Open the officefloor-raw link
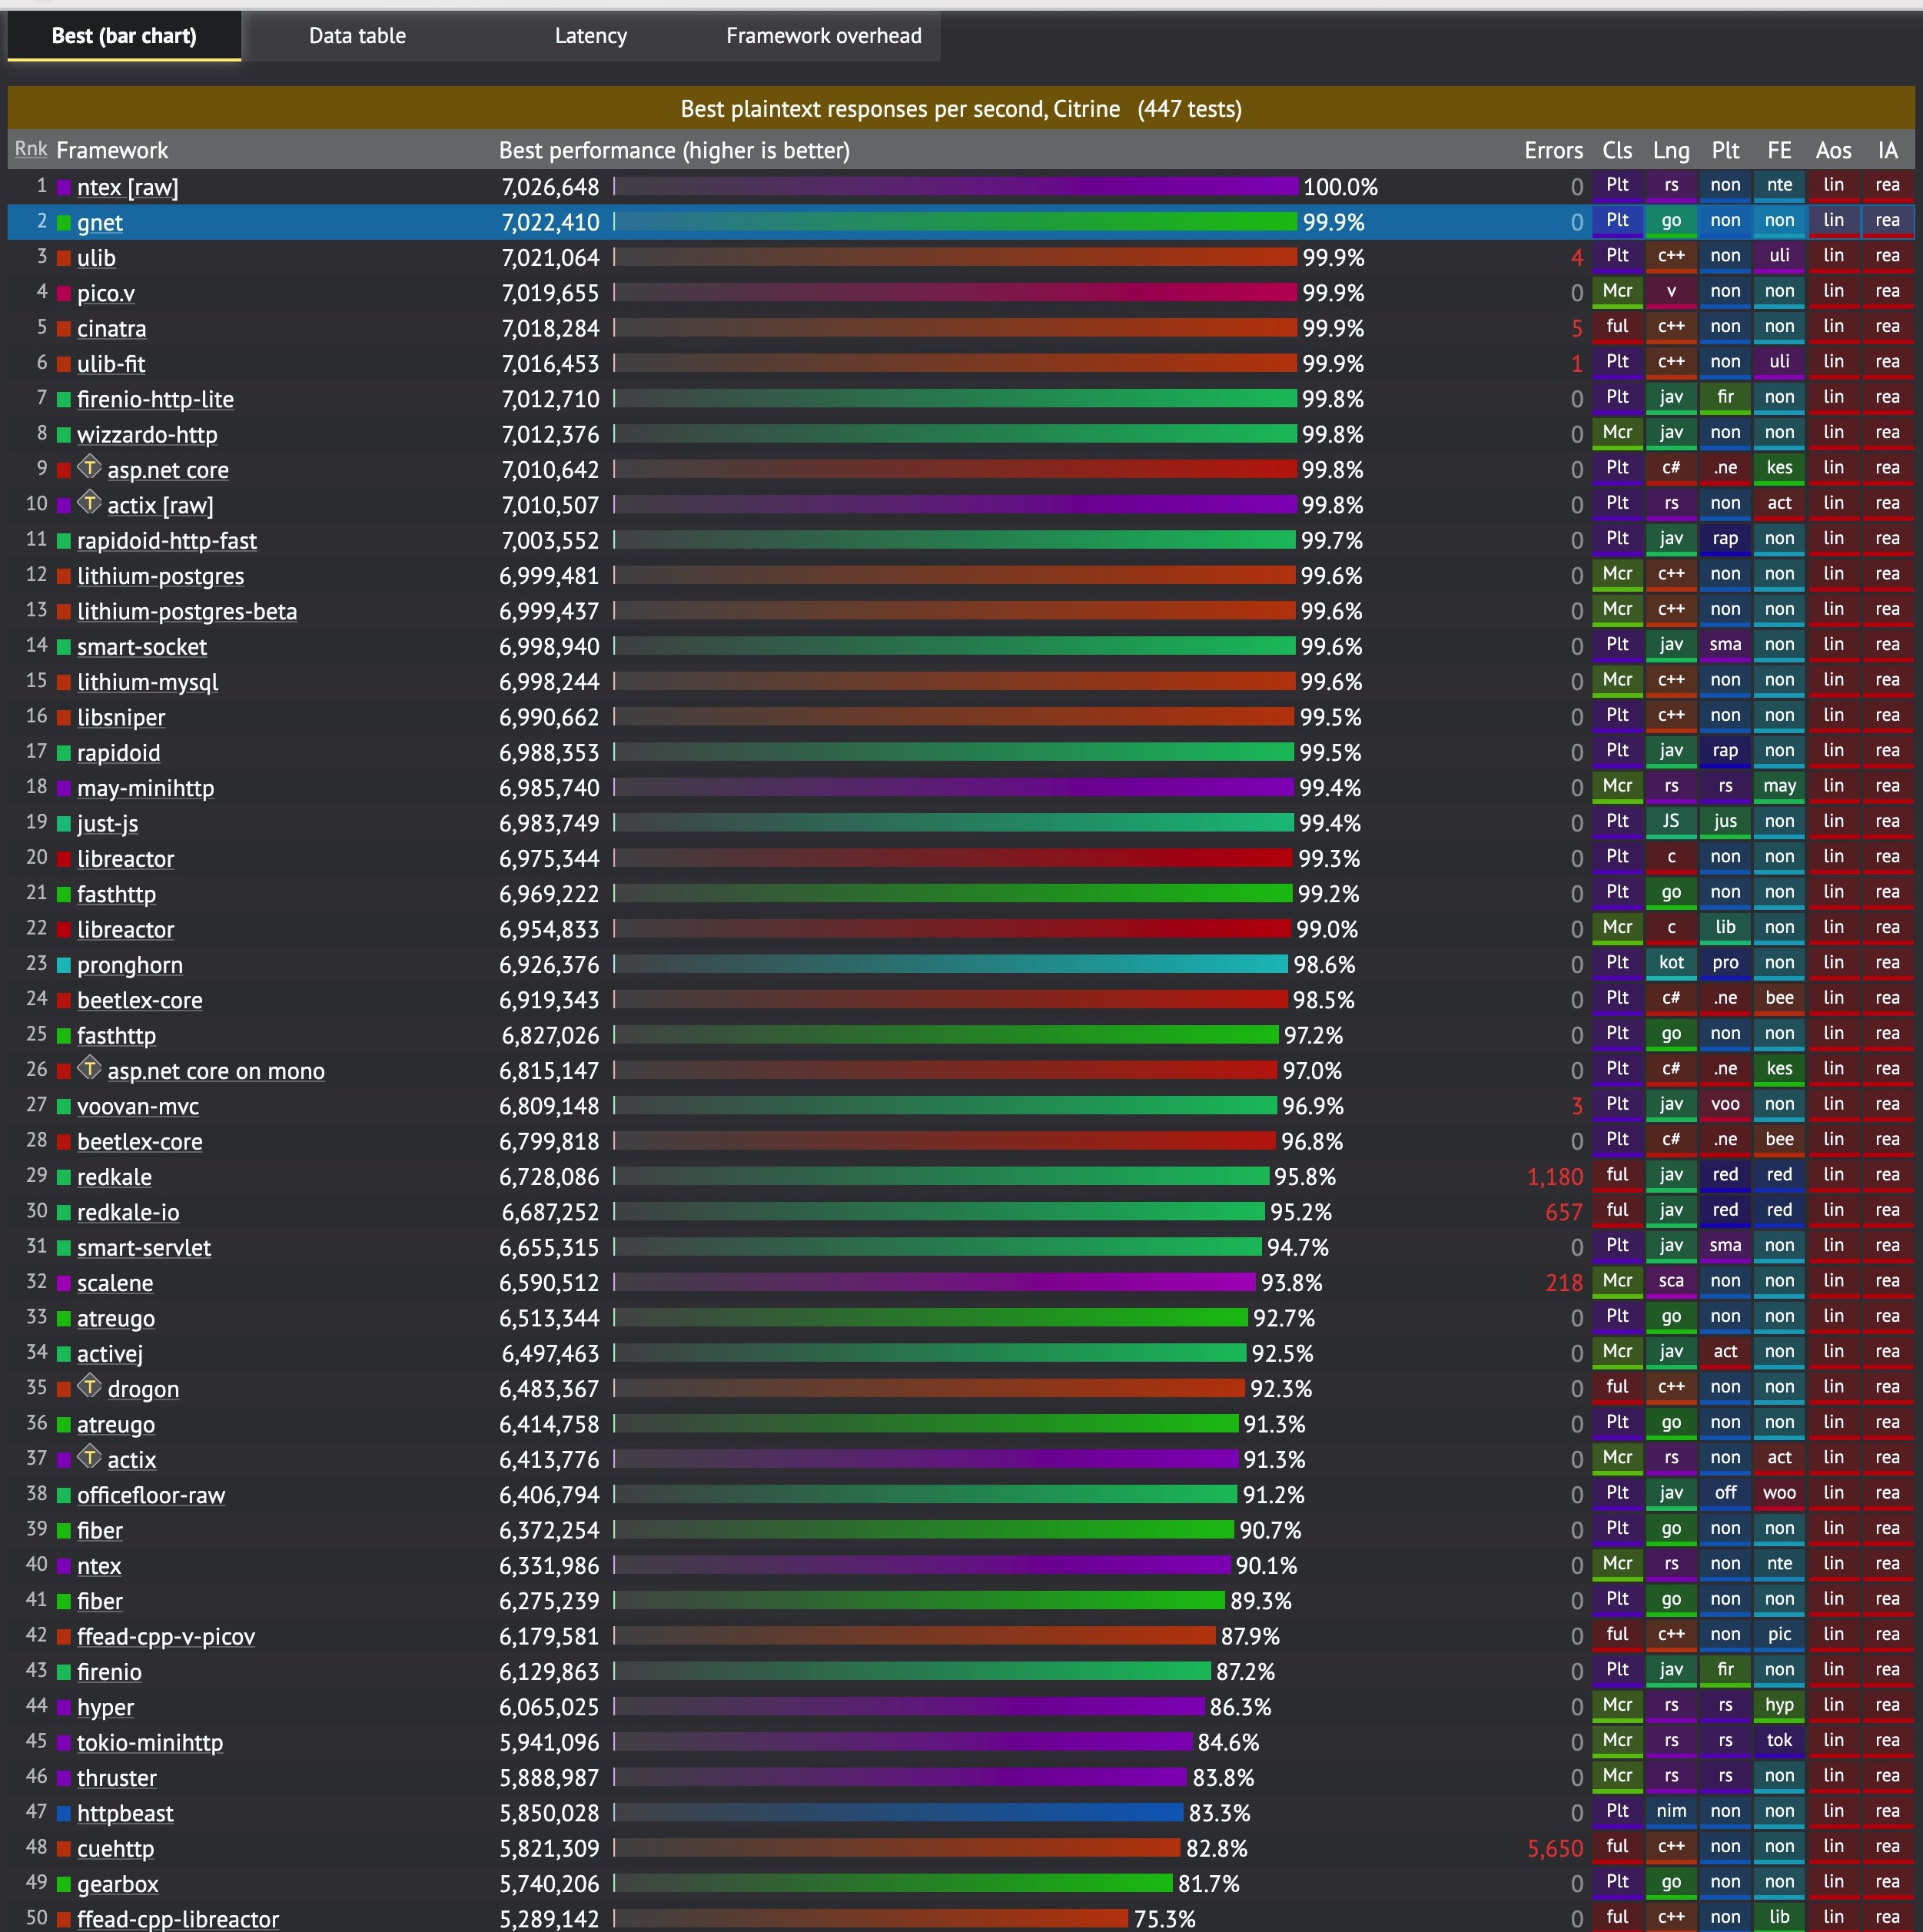Viewport: 1923px width, 1932px height. pos(151,1495)
